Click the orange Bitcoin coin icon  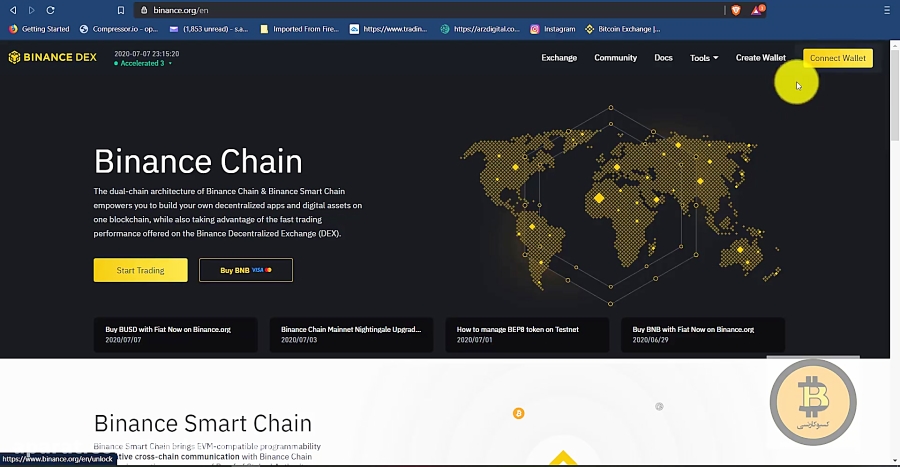click(518, 413)
